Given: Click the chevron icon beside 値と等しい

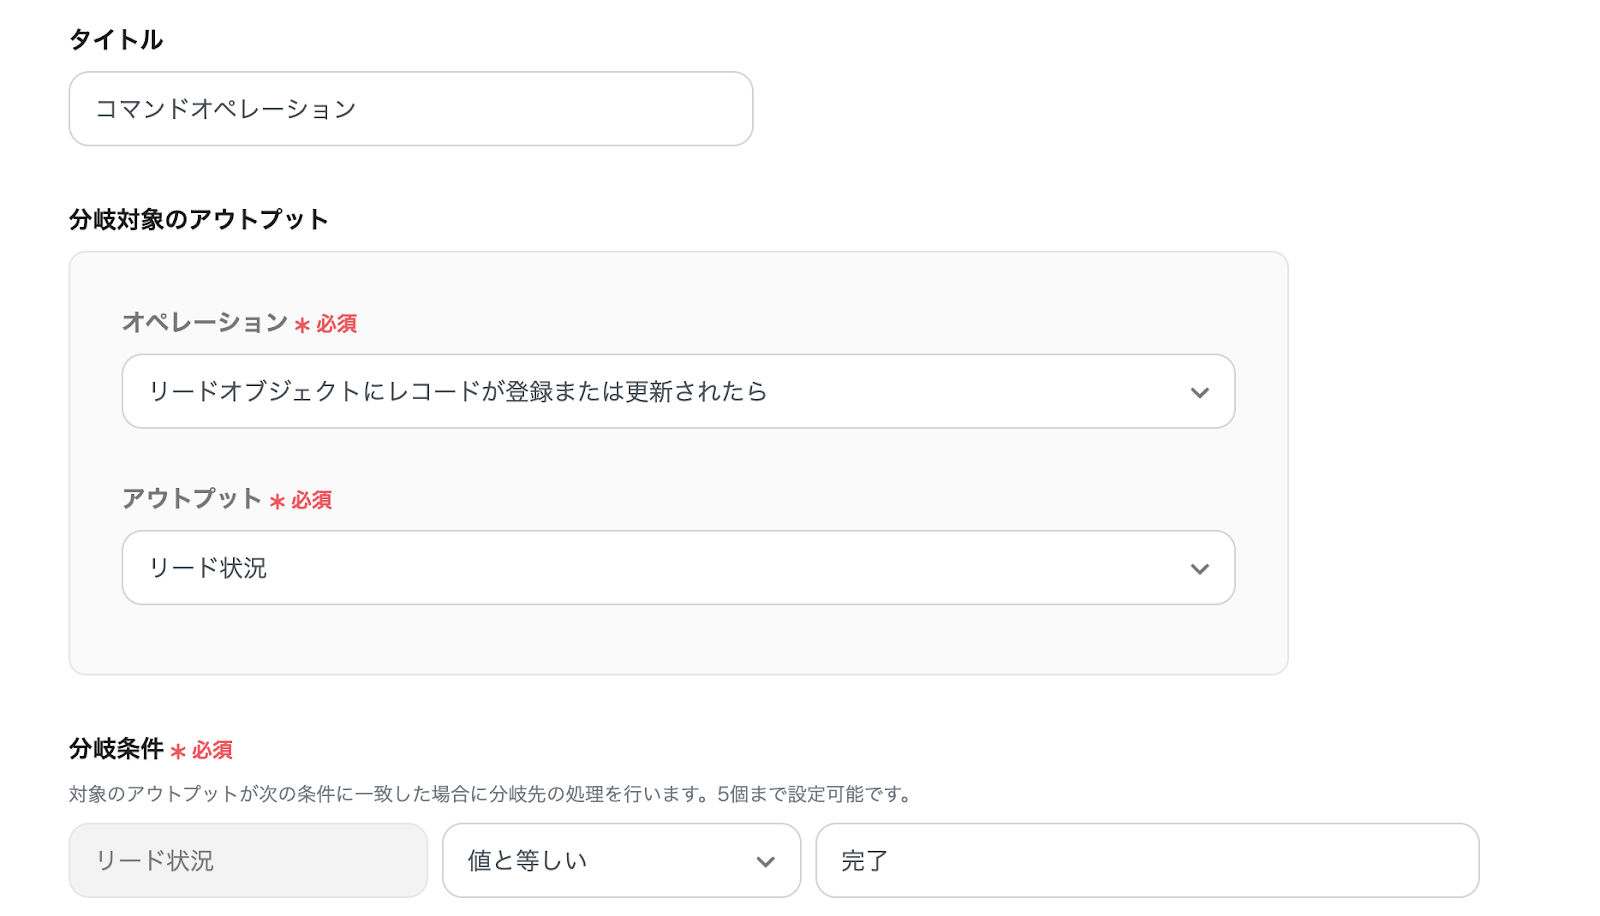Looking at the screenshot, I should (x=765, y=862).
